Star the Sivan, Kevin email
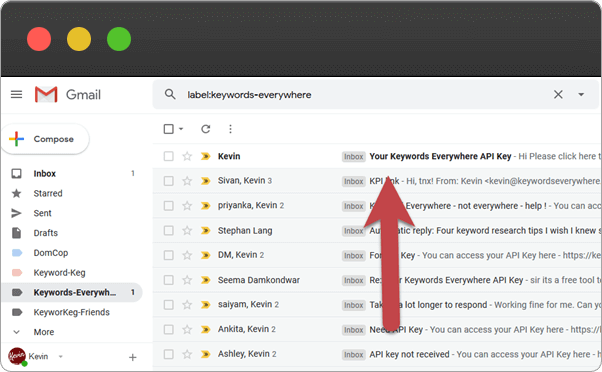This screenshot has height=372, width=602. pyautogui.click(x=187, y=180)
